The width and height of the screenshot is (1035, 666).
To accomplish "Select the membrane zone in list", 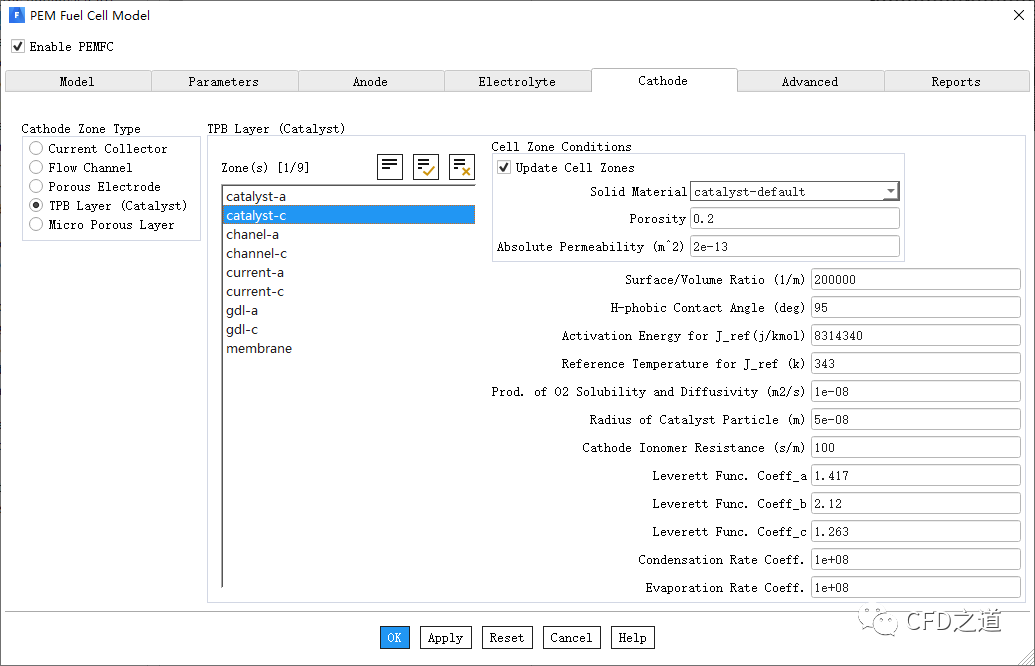I will coord(259,349).
